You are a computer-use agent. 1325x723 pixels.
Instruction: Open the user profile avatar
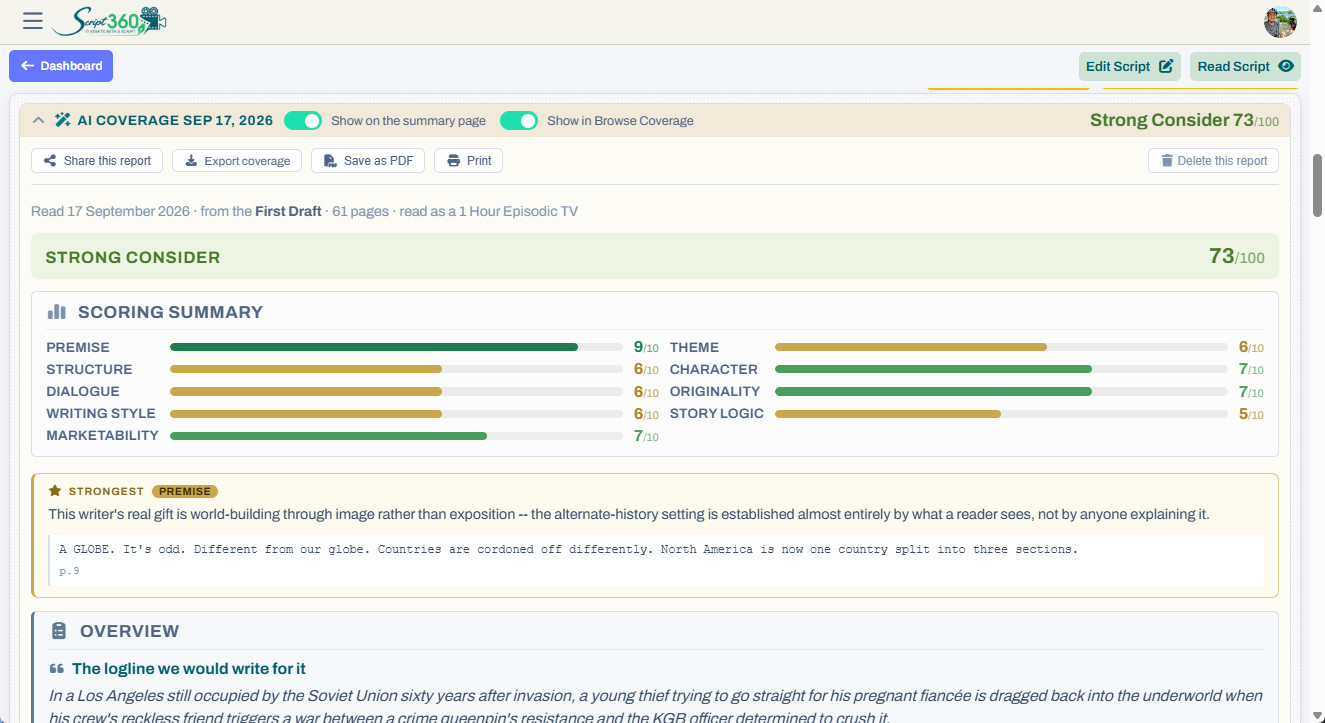click(x=1280, y=22)
